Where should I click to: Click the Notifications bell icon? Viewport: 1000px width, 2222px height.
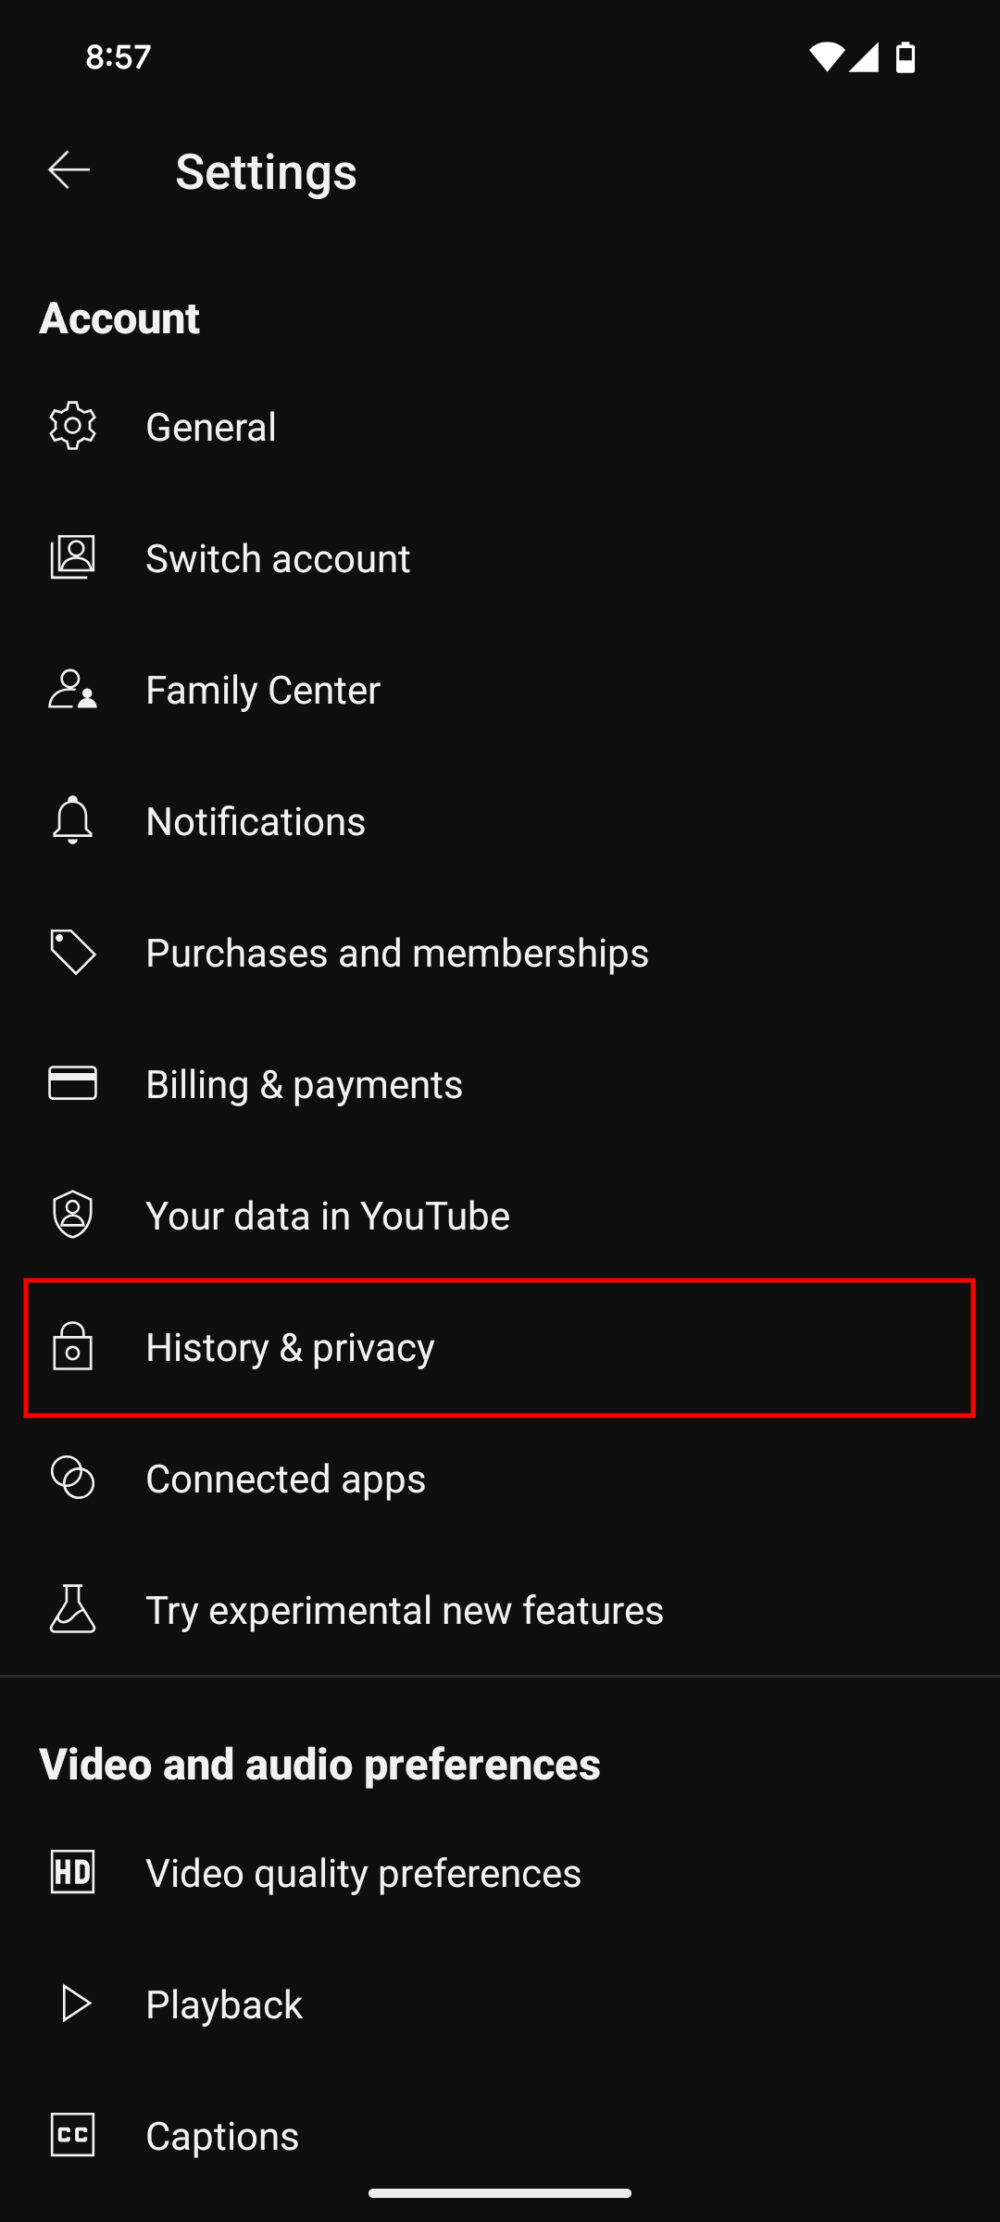[x=71, y=820]
